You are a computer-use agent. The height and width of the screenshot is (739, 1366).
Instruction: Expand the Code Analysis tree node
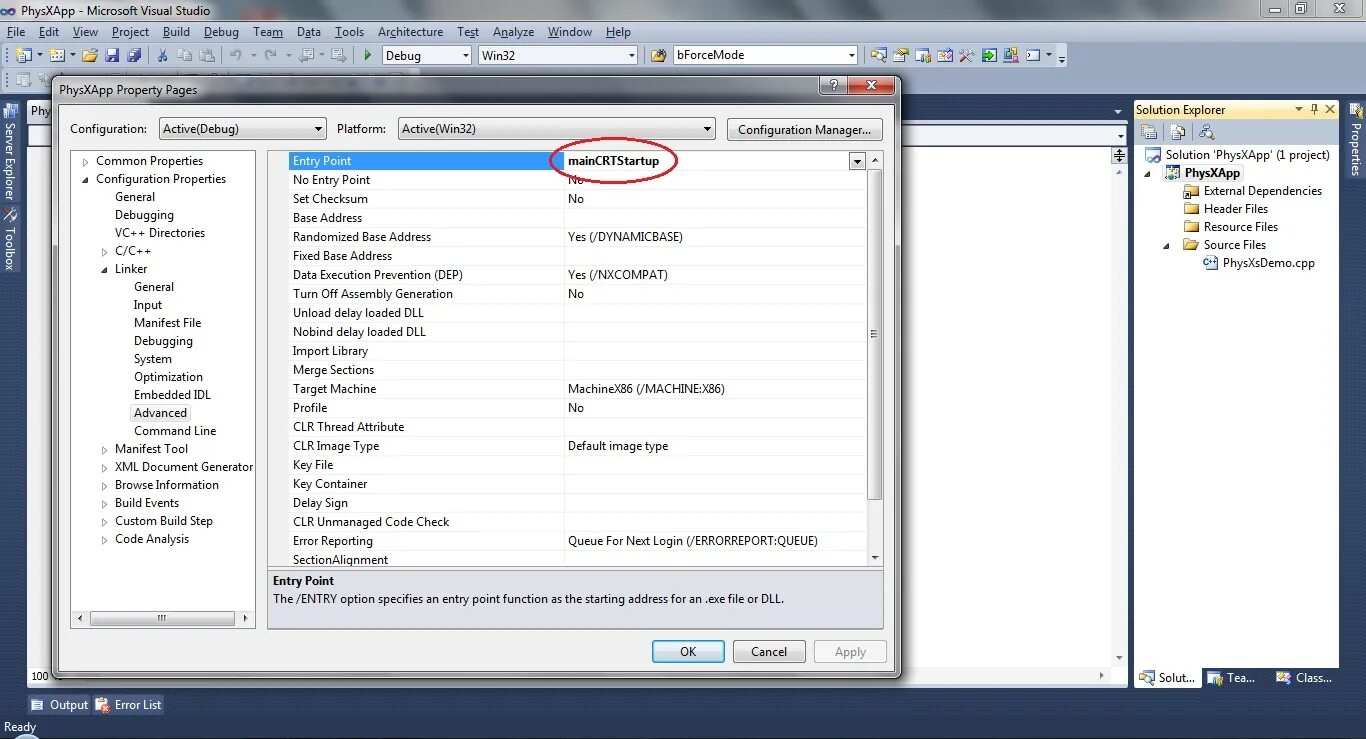[105, 540]
